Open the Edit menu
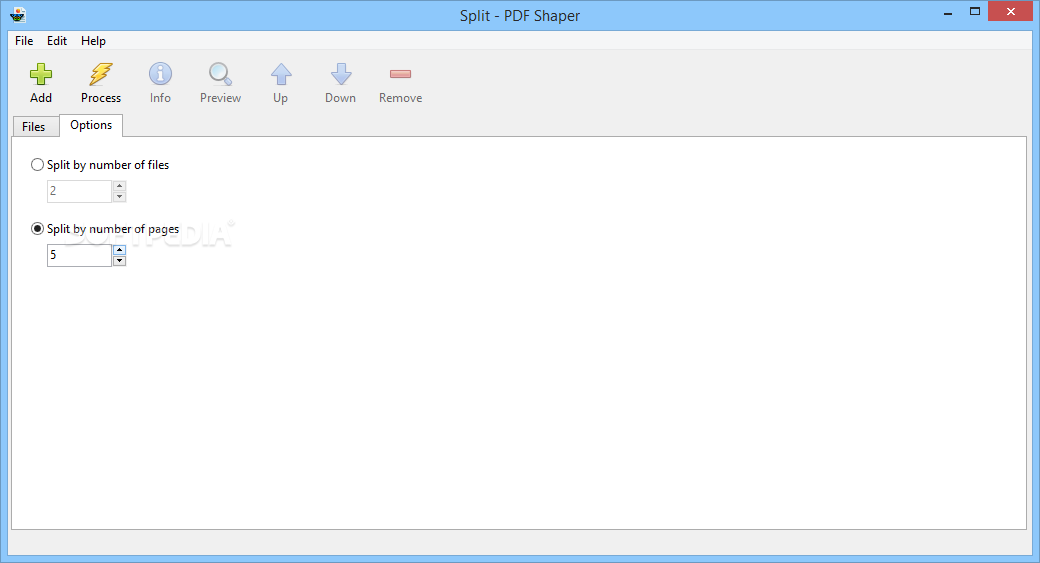The height and width of the screenshot is (563, 1040). pyautogui.click(x=56, y=40)
